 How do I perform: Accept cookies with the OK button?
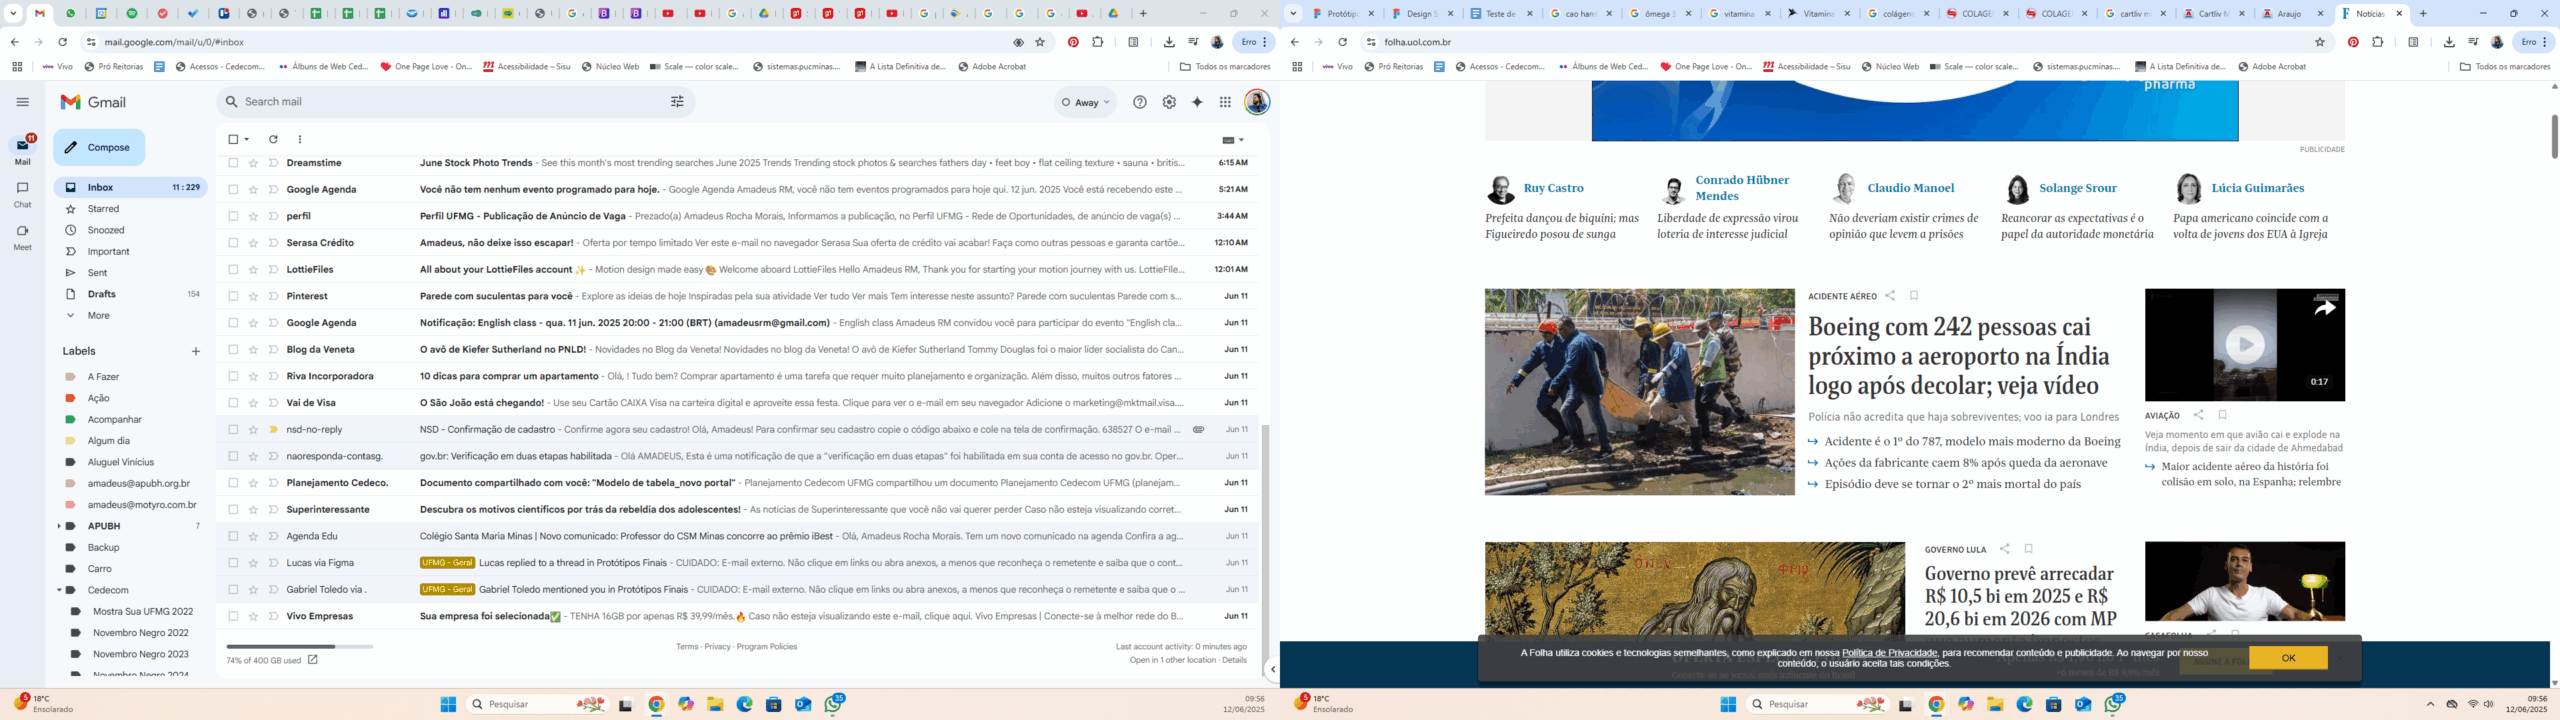[2288, 657]
